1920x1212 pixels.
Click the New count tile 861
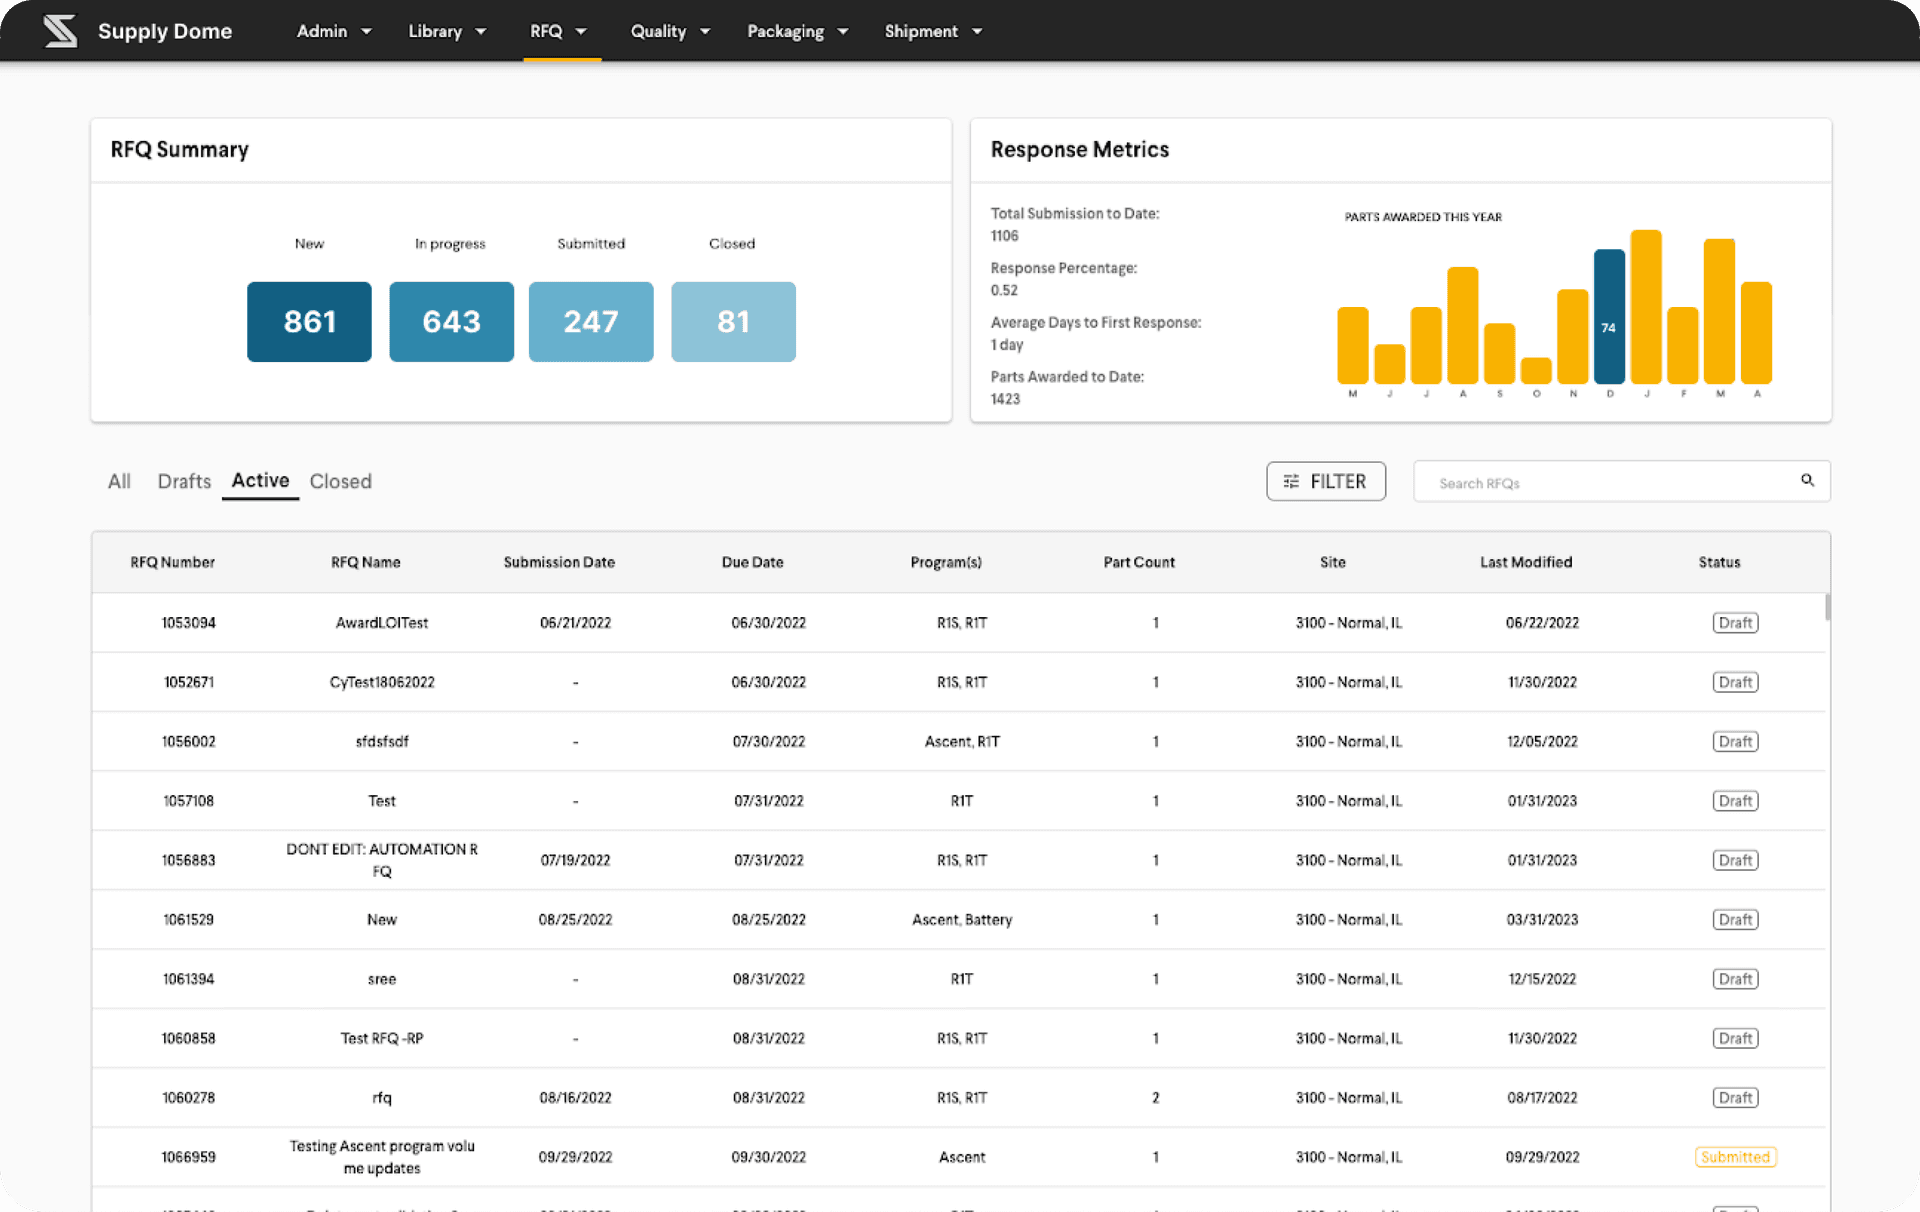tap(309, 322)
